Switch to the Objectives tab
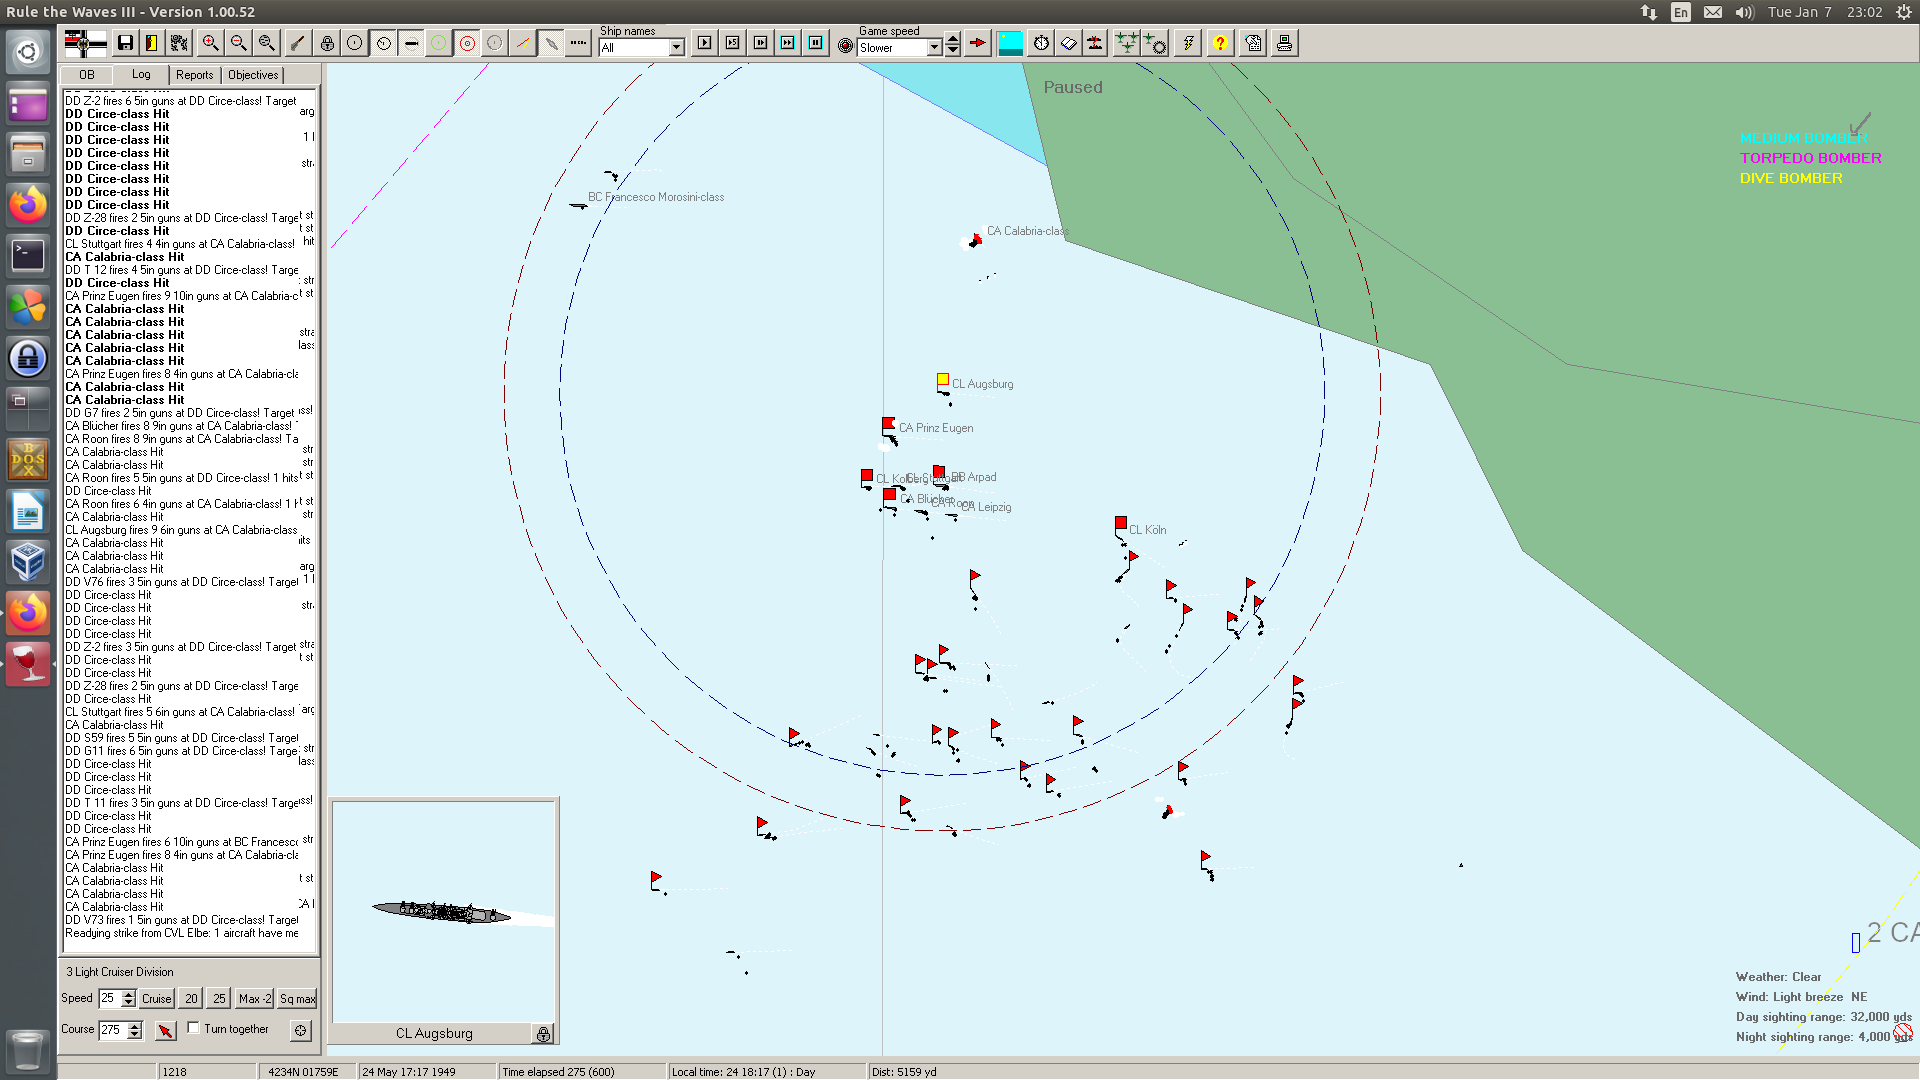 click(253, 75)
